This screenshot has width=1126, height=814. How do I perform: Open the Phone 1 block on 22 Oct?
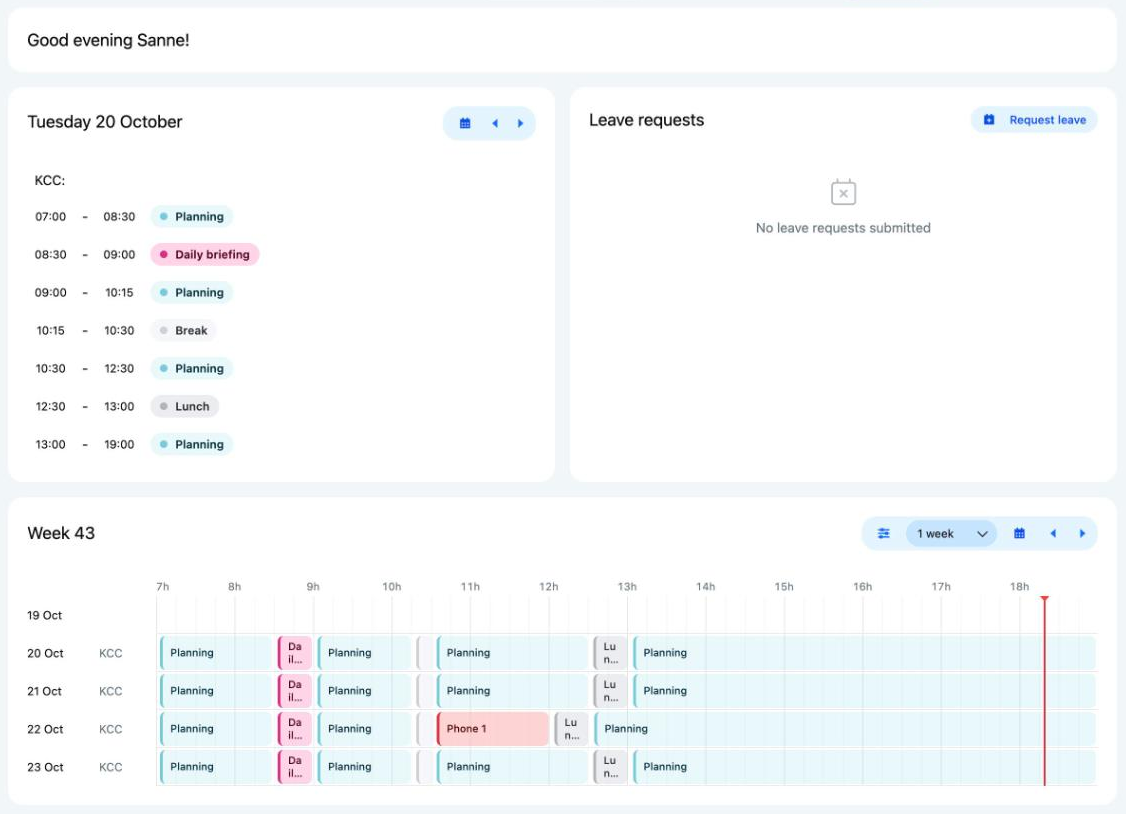click(493, 729)
